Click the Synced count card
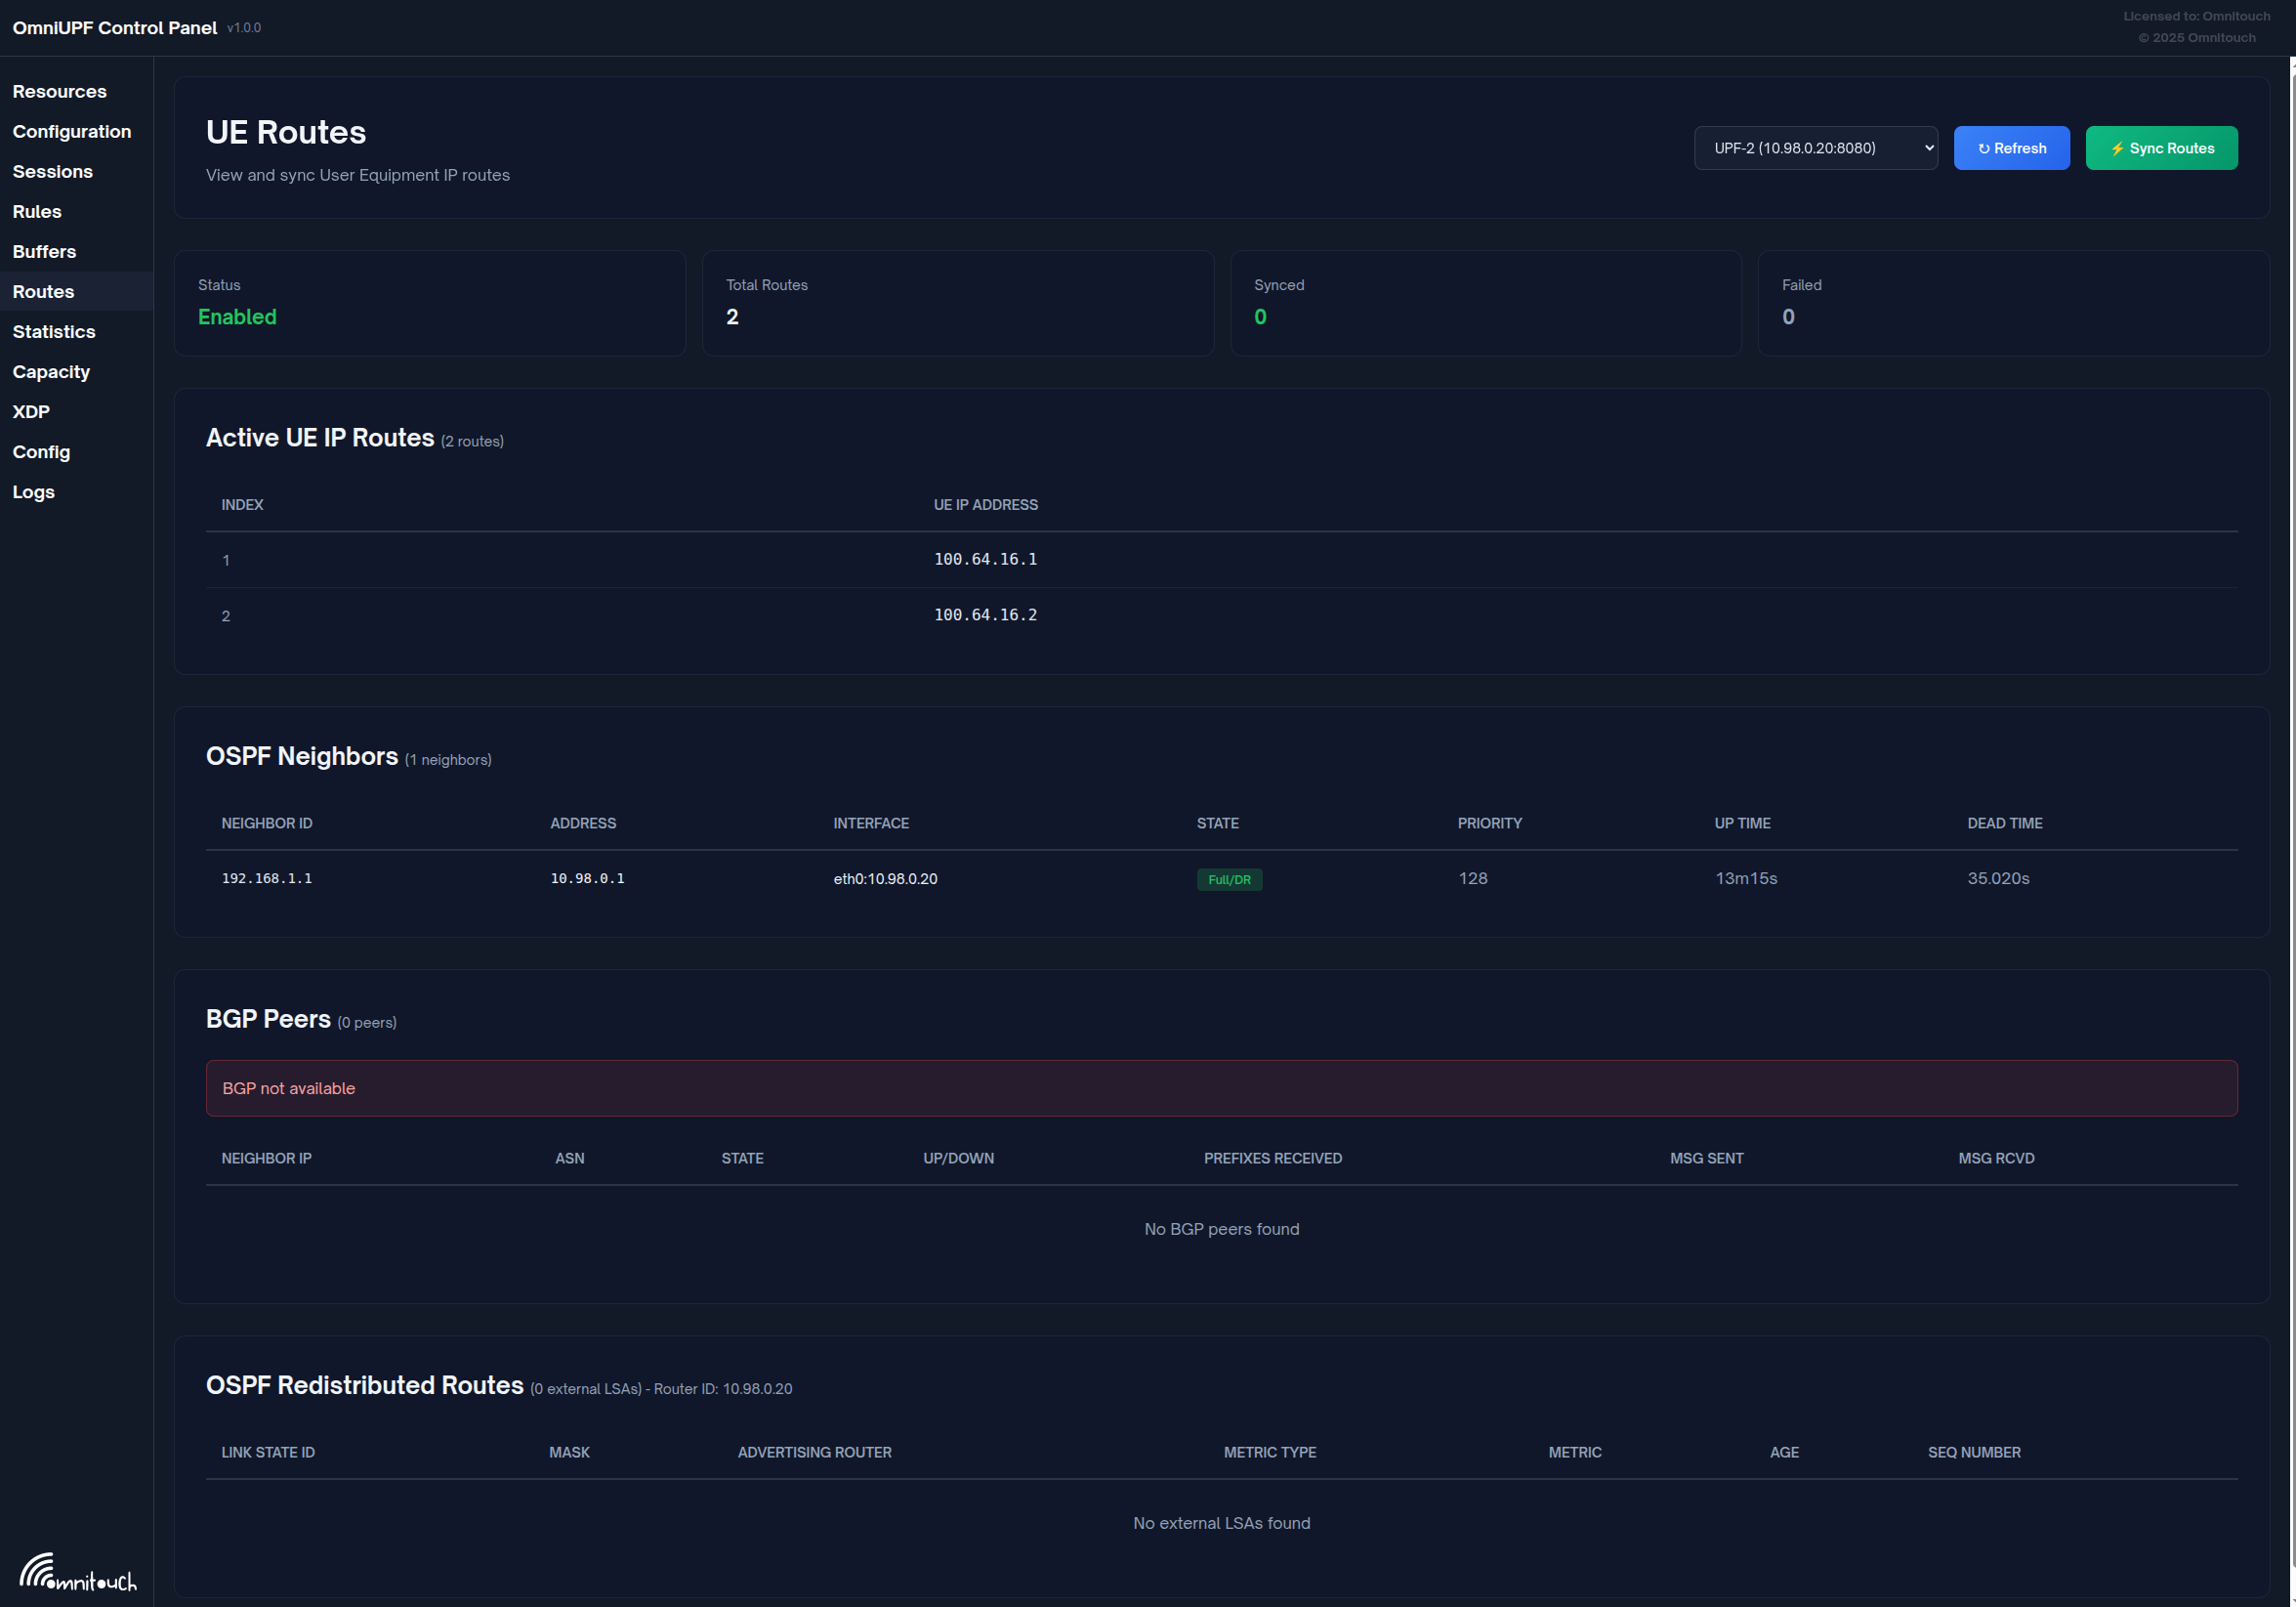This screenshot has height=1607, width=2296. [1485, 303]
